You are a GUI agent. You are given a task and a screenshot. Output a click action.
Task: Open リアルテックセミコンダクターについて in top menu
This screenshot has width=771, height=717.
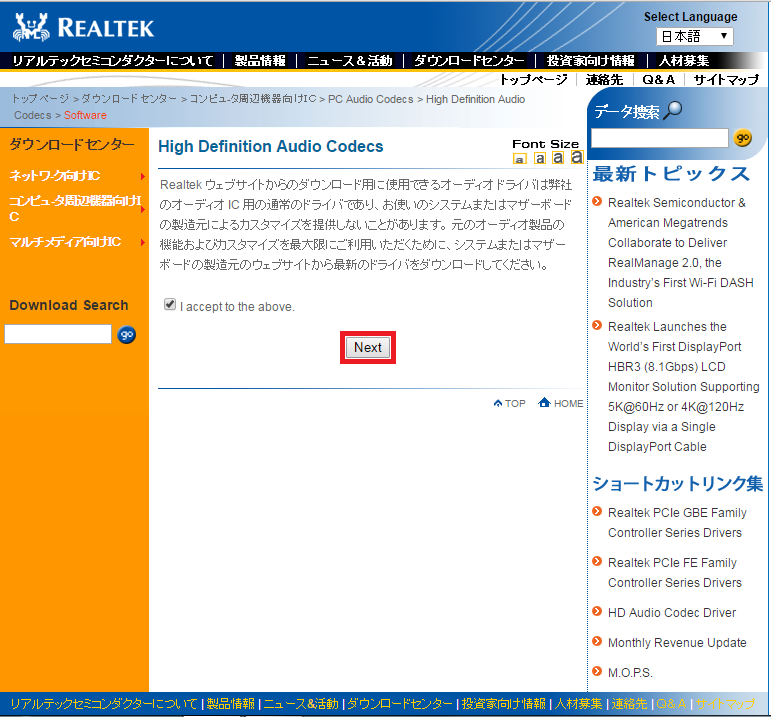(x=113, y=61)
